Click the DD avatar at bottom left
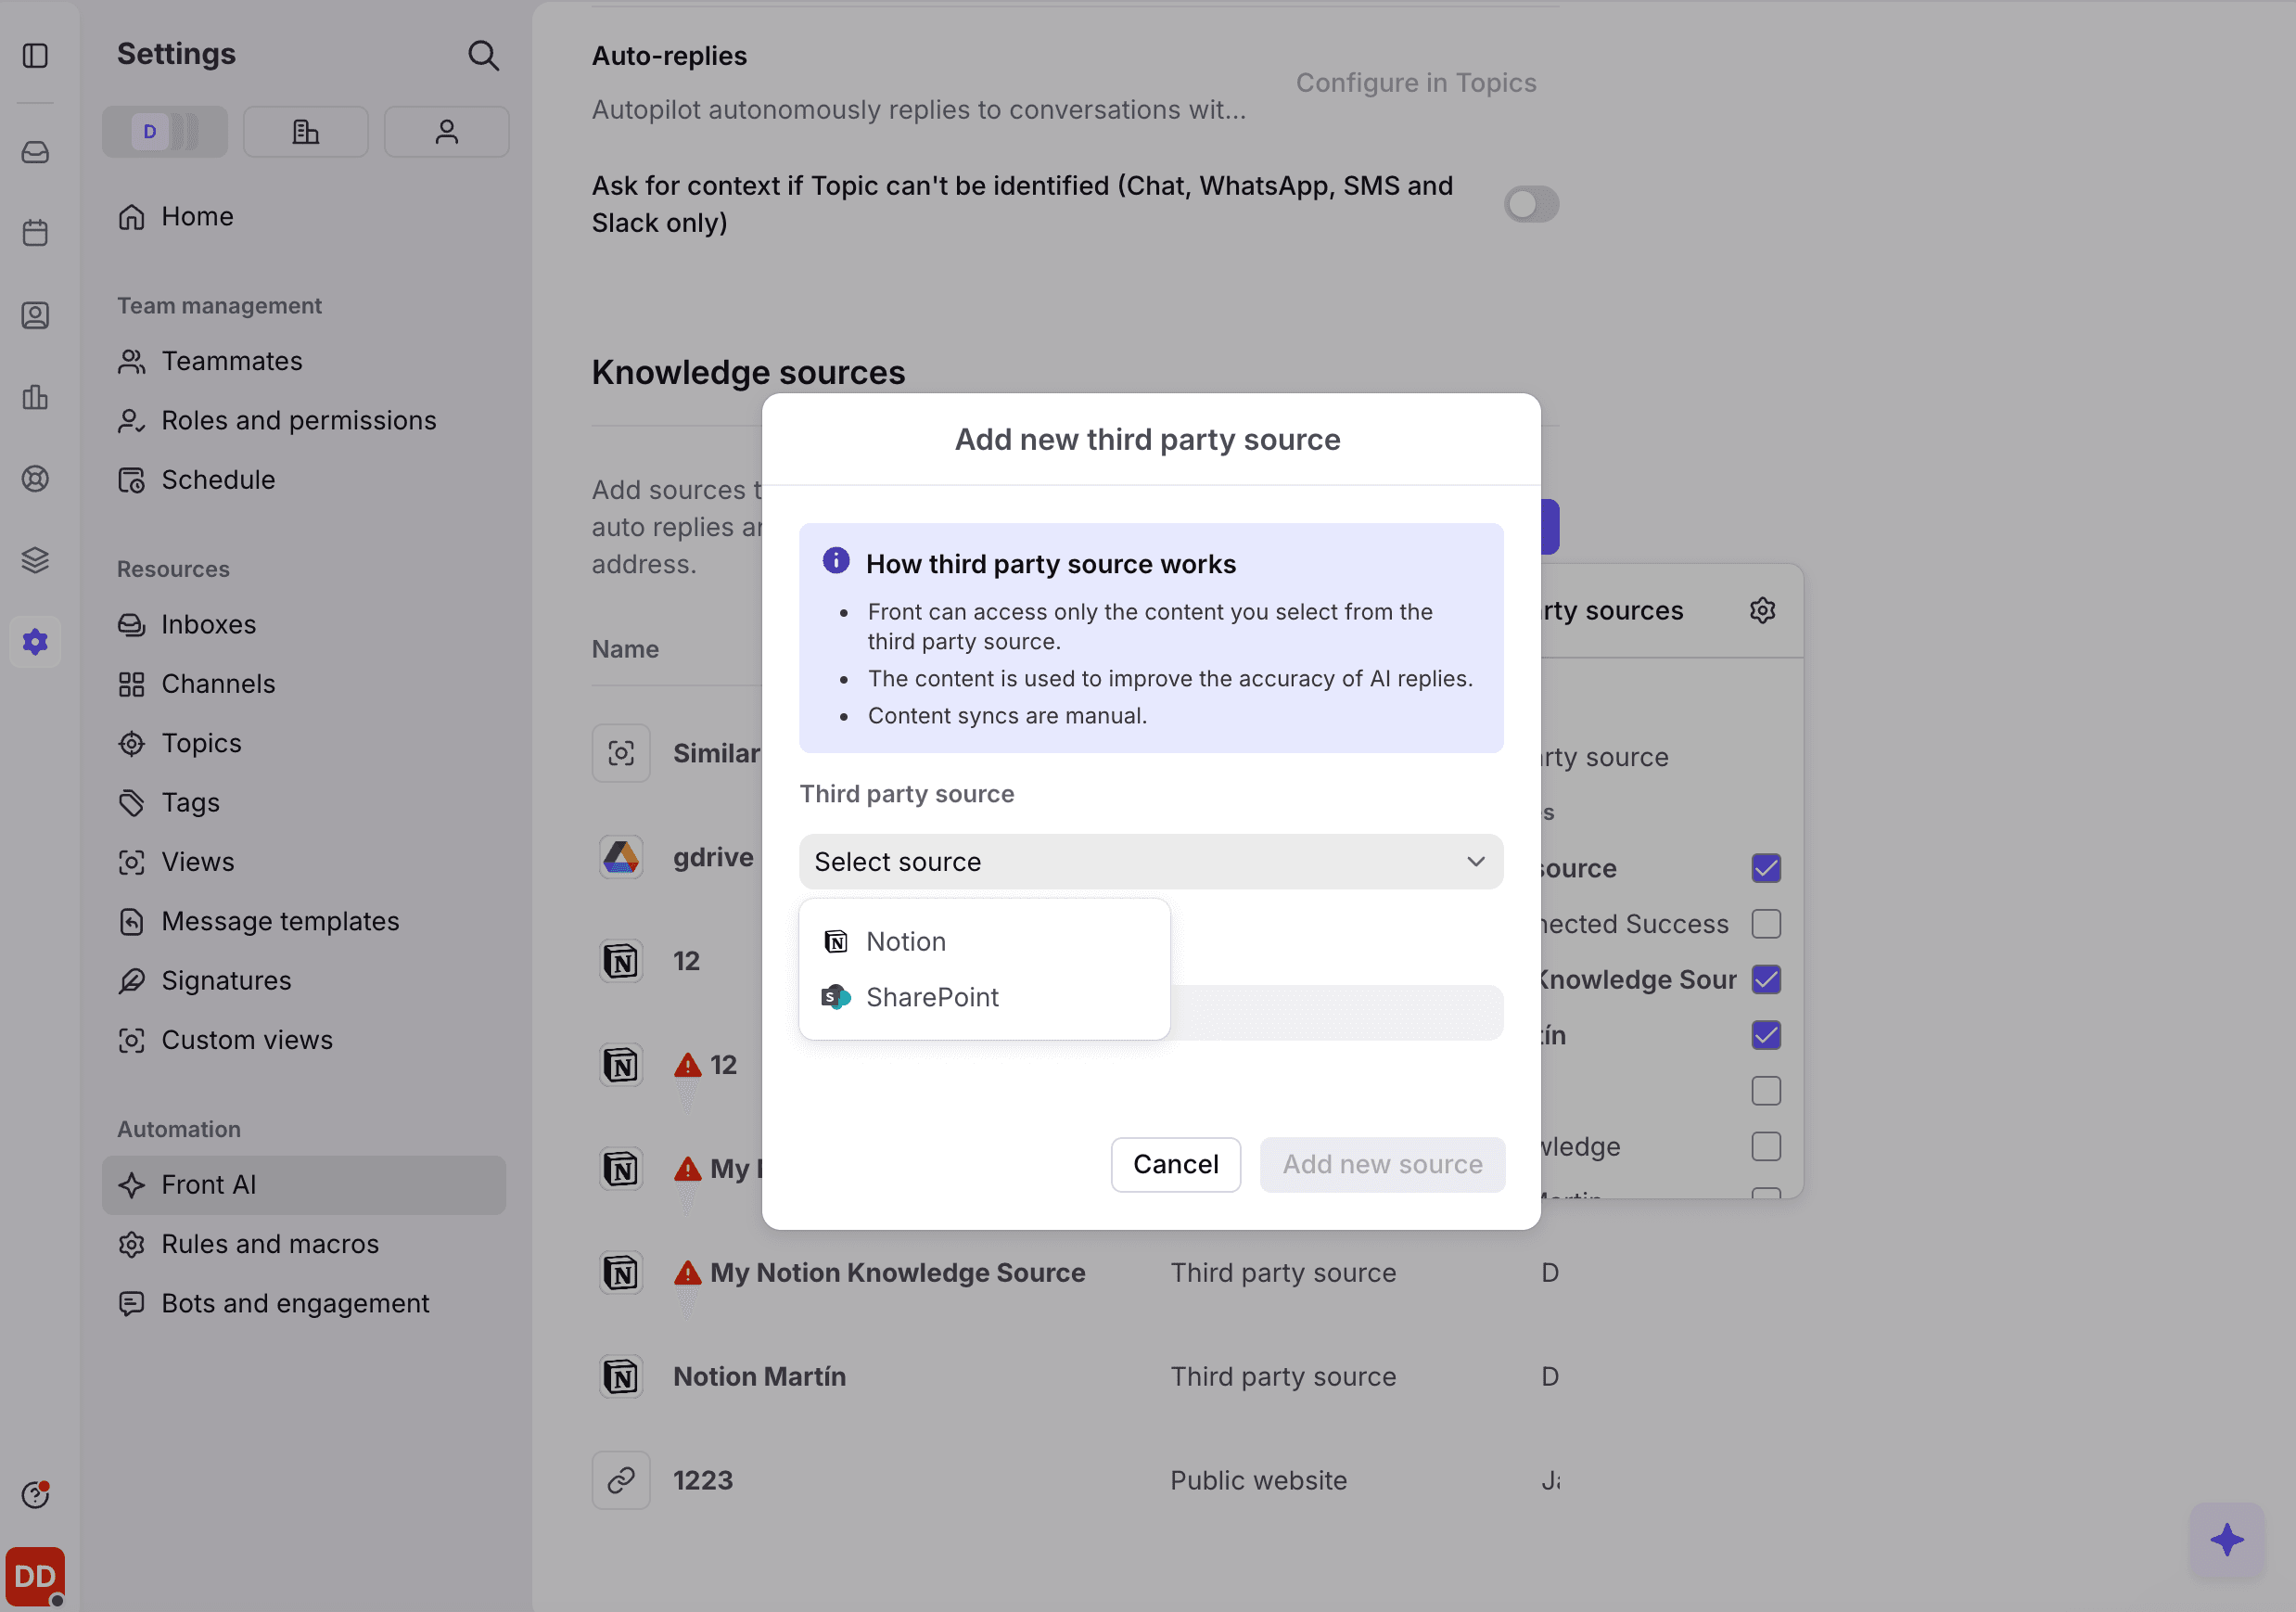Screen dimensions: 2296x1612 click(36, 1576)
